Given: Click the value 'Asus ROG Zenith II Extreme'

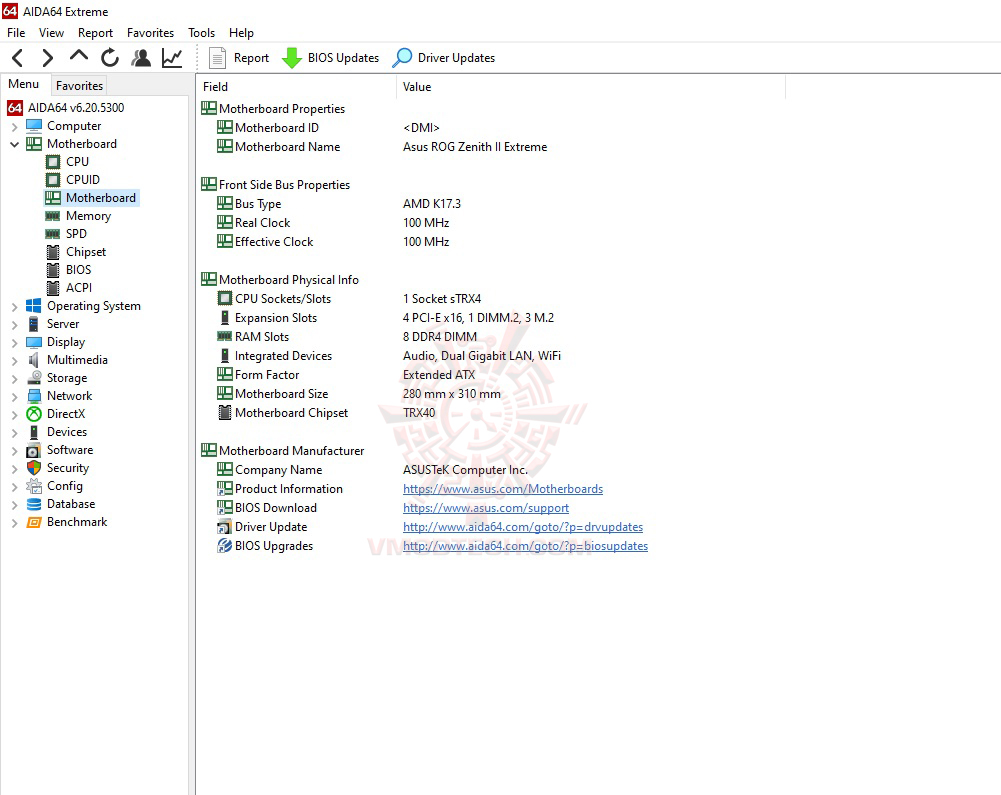Looking at the screenshot, I should (475, 147).
